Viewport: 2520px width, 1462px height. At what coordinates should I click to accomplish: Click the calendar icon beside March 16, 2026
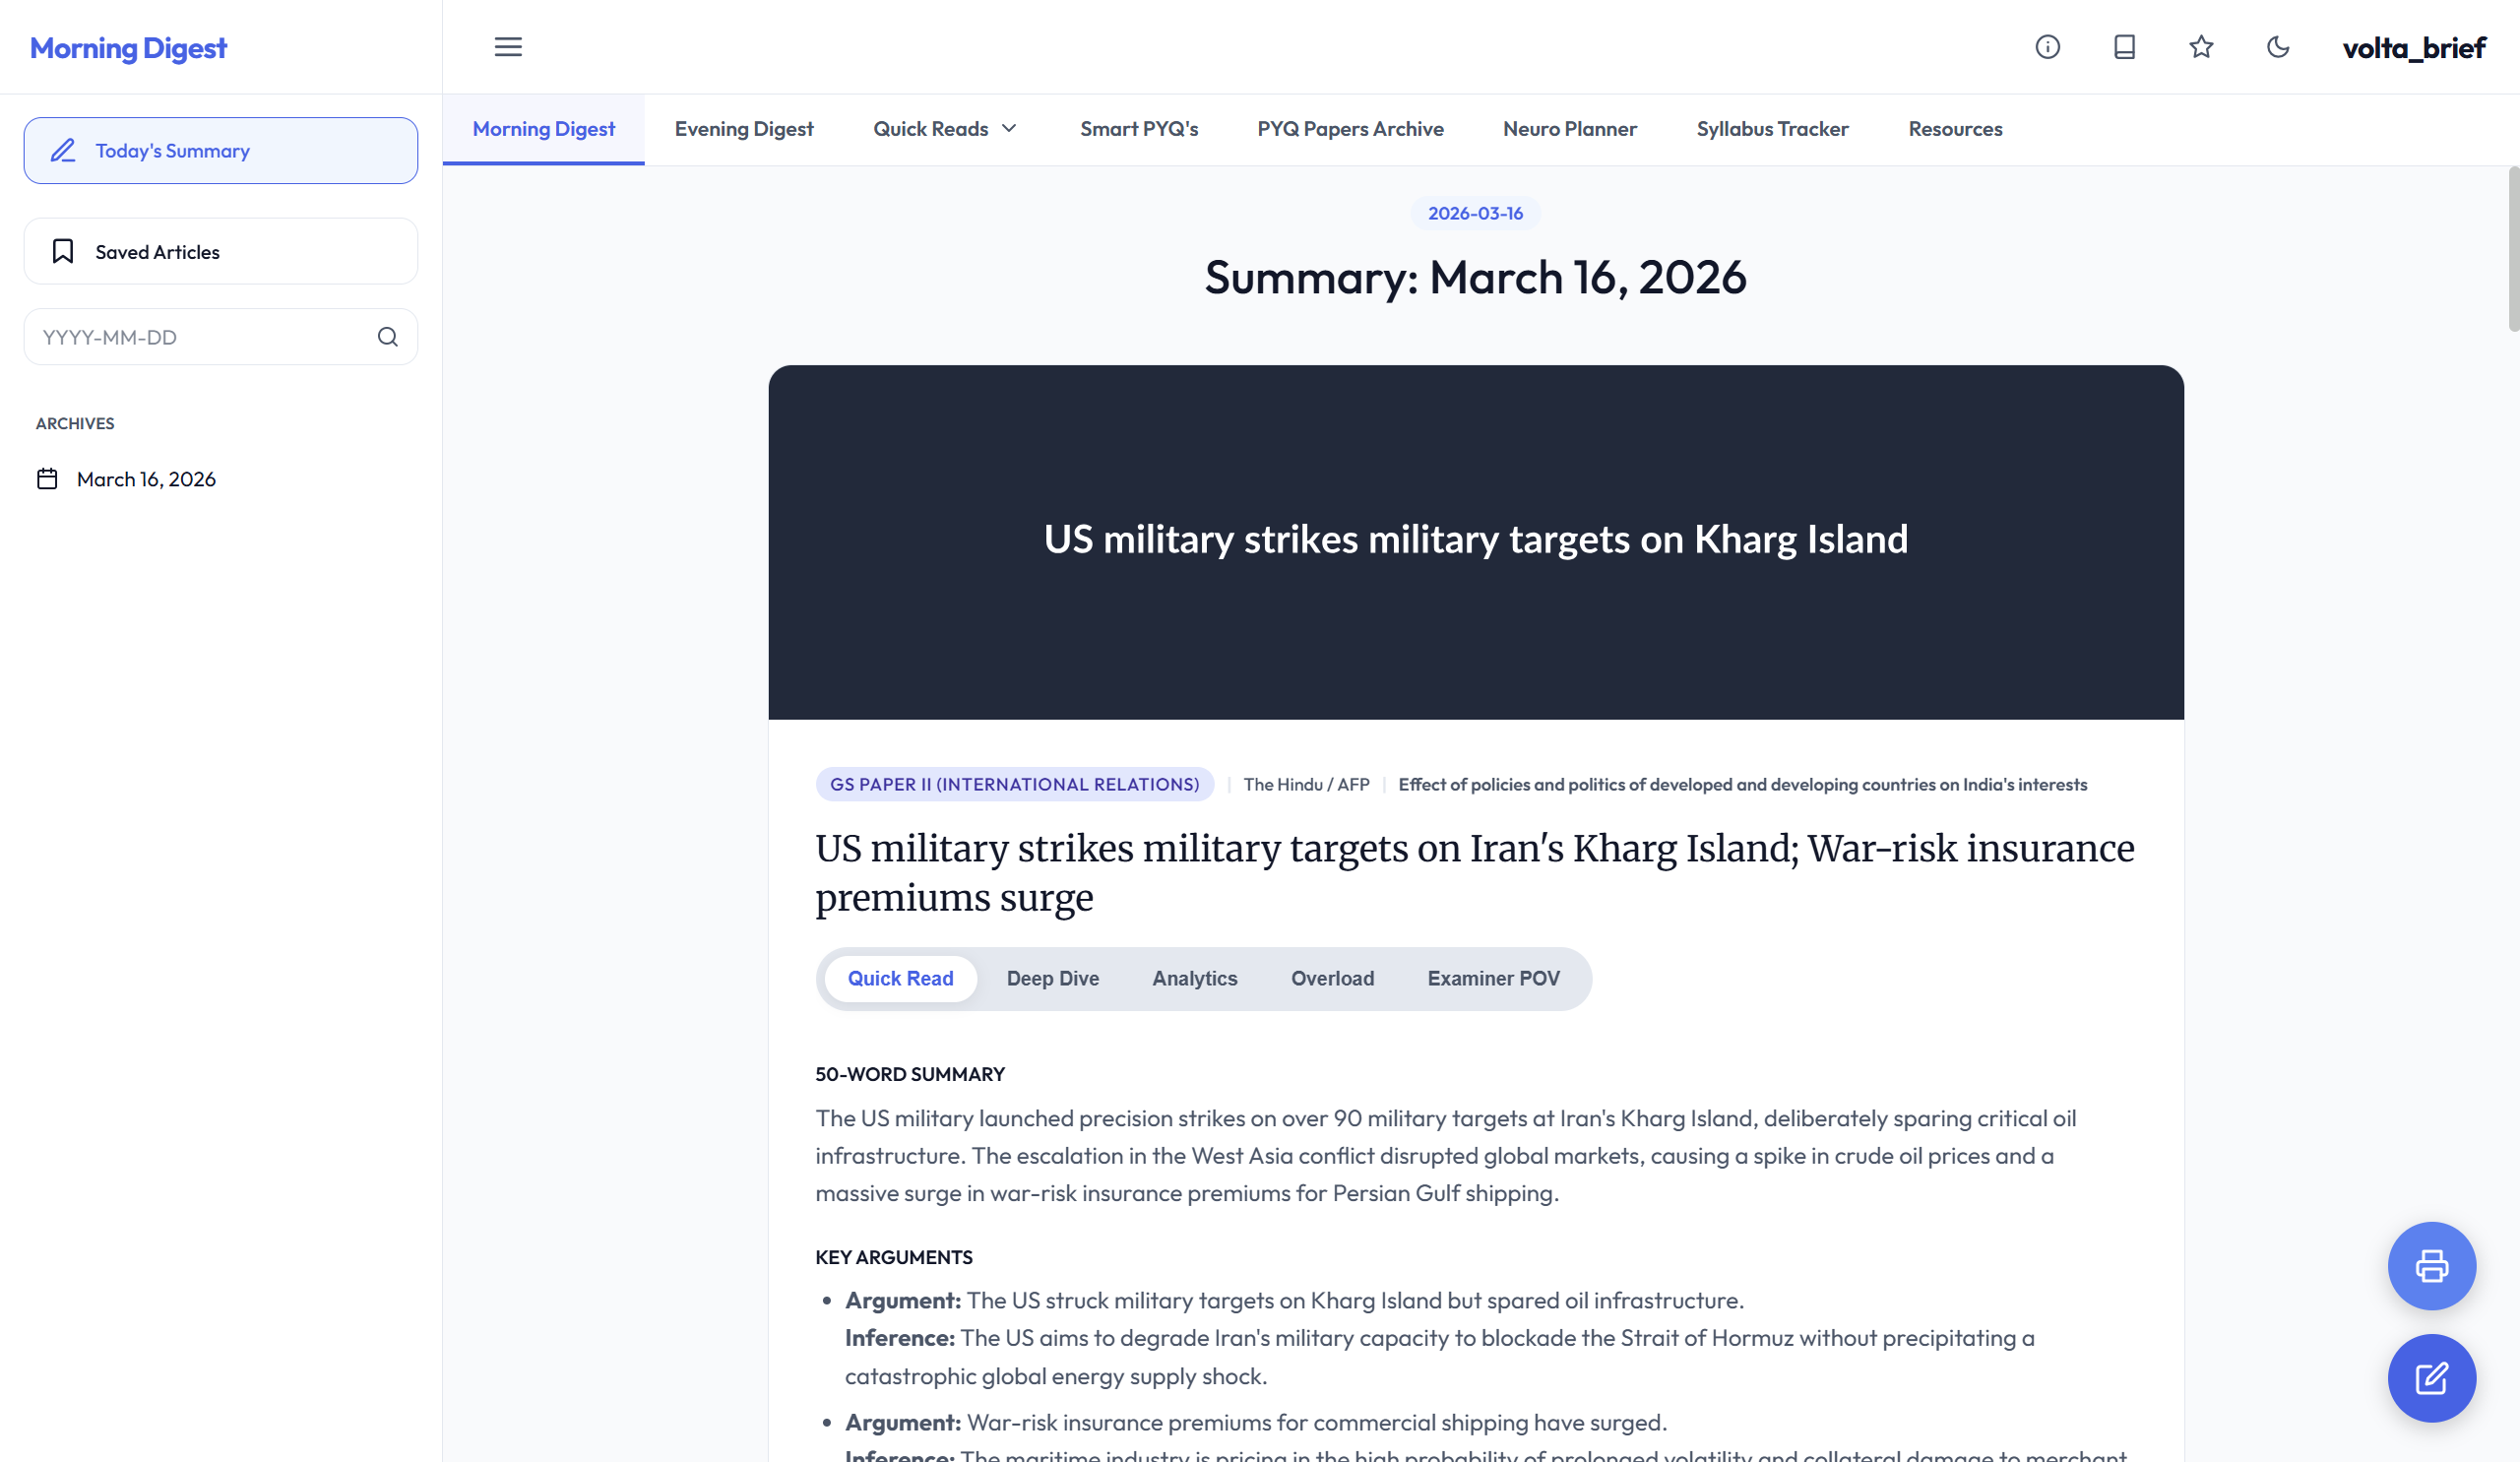pos(47,479)
